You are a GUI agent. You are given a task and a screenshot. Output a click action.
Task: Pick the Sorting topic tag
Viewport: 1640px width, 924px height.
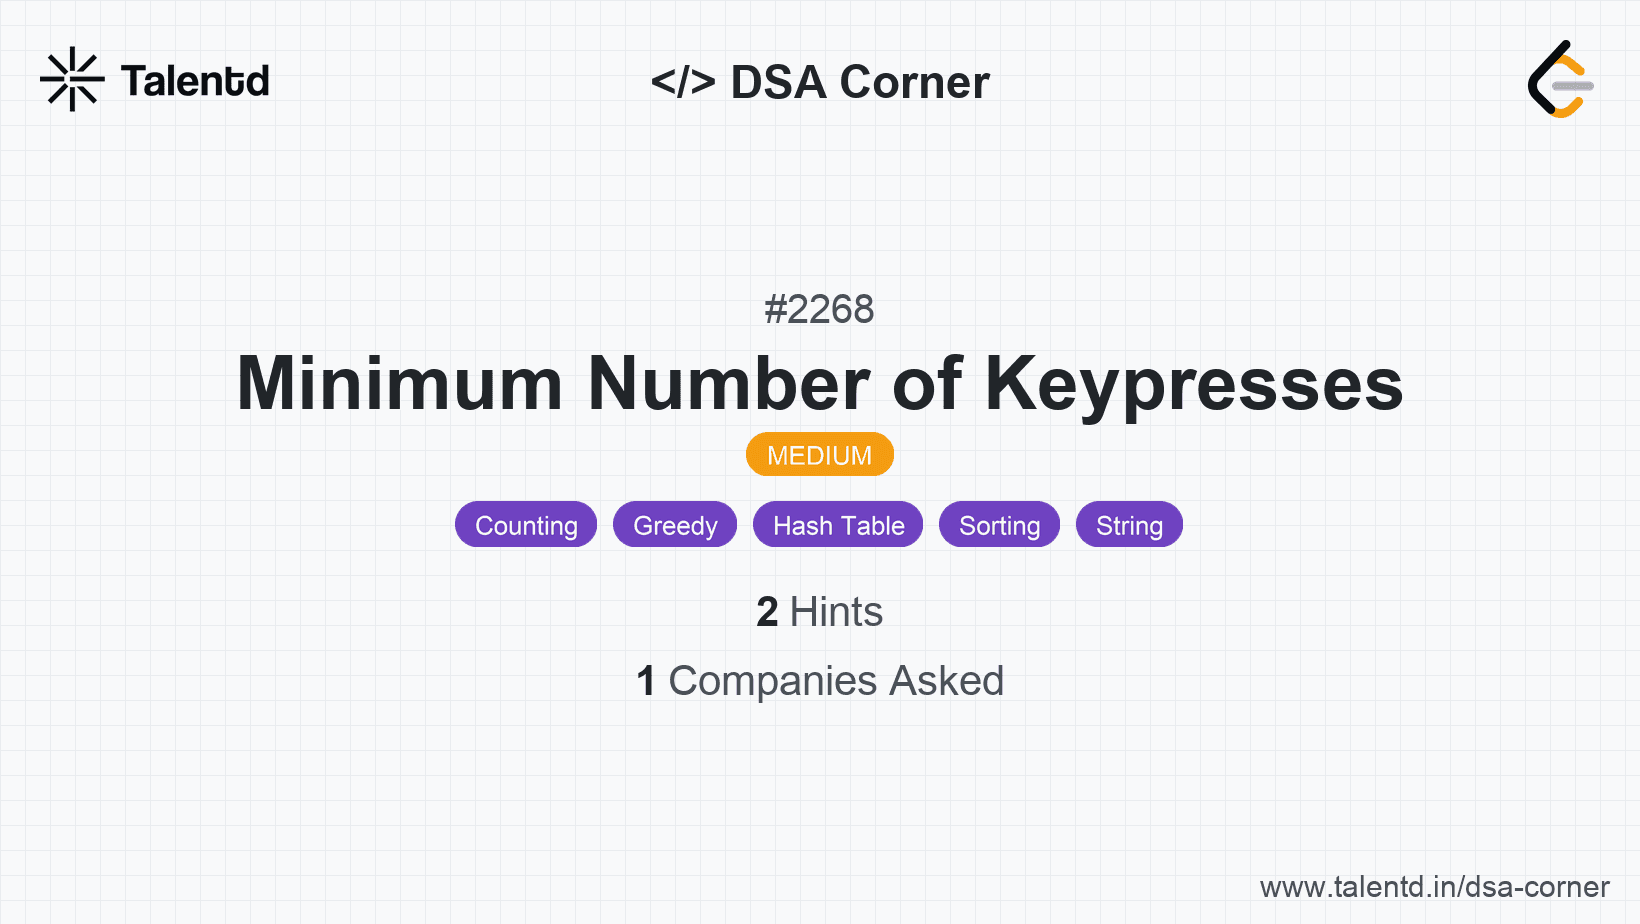[x=999, y=525]
